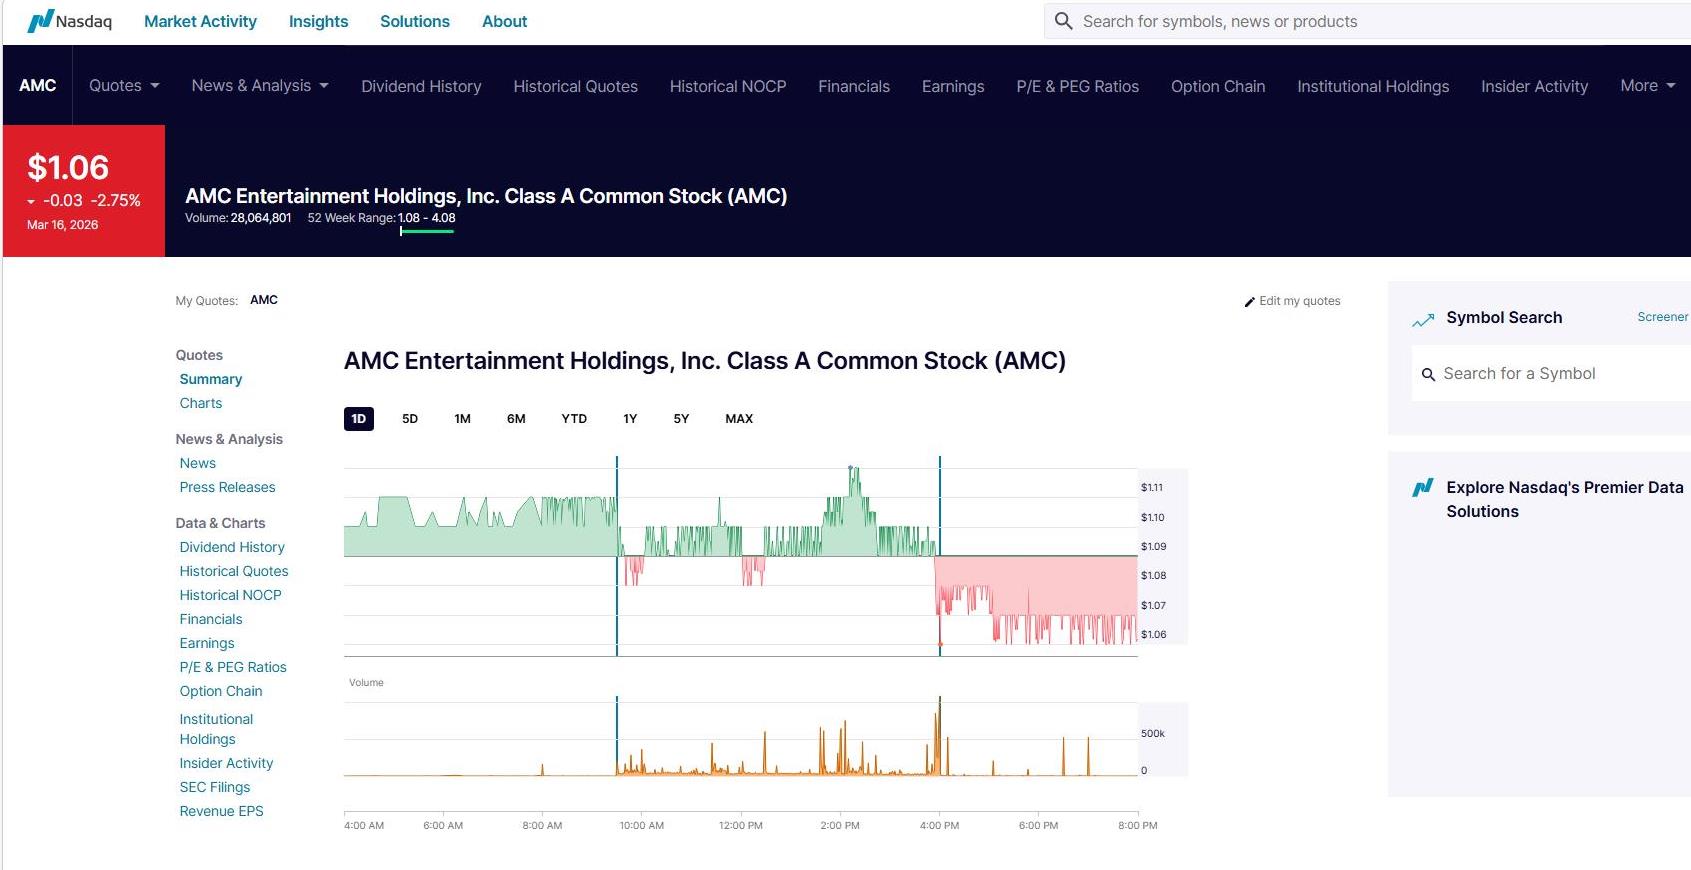Click the magnifier icon in top search bar
Viewport: 1691px width, 870px height.
(1063, 21)
